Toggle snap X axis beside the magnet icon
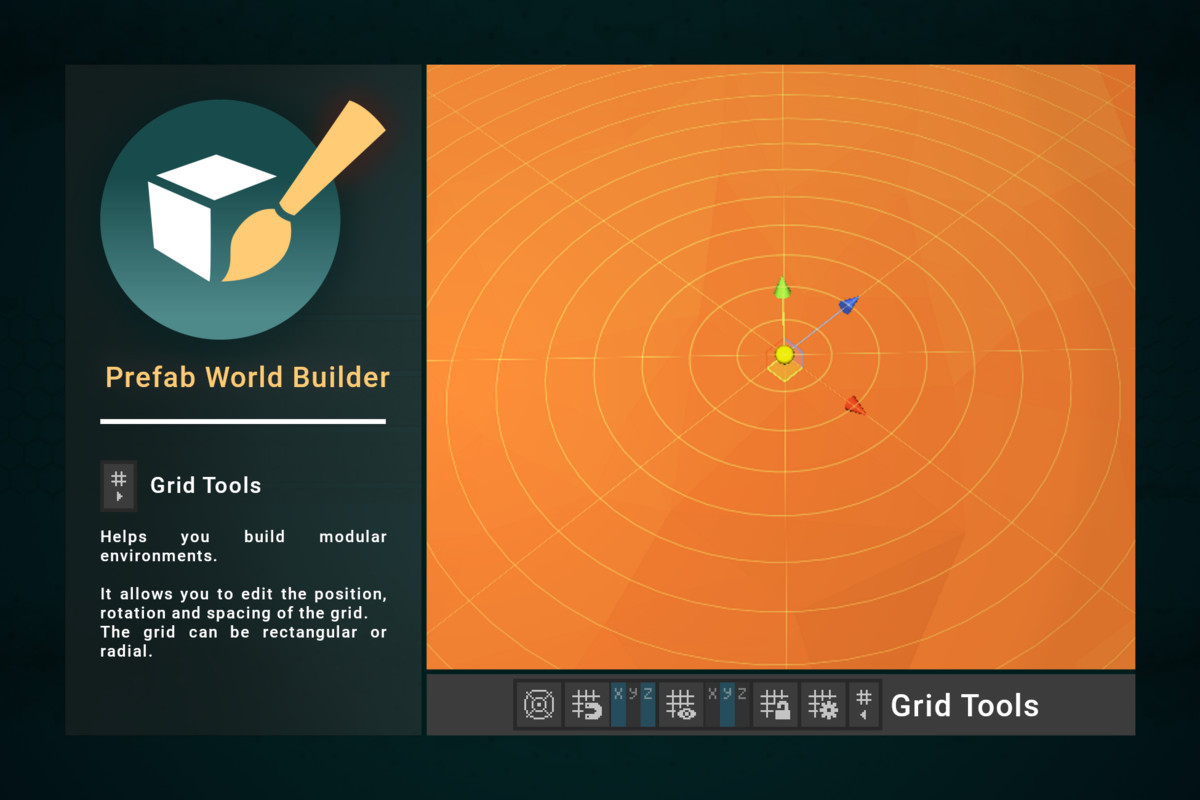The height and width of the screenshot is (800, 1200). (618, 705)
